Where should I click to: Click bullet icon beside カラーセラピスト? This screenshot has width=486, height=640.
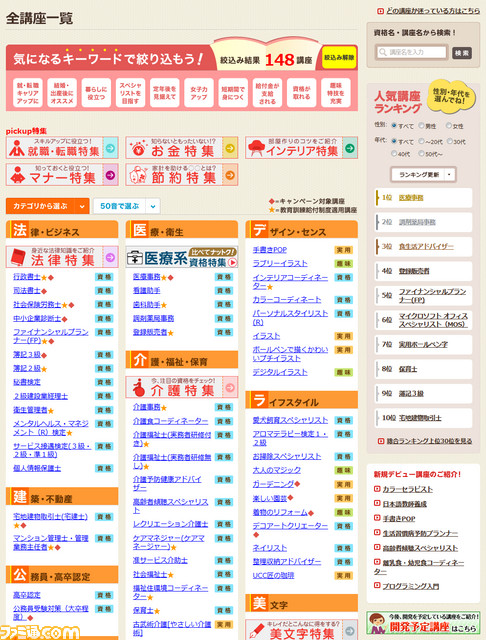(377, 489)
